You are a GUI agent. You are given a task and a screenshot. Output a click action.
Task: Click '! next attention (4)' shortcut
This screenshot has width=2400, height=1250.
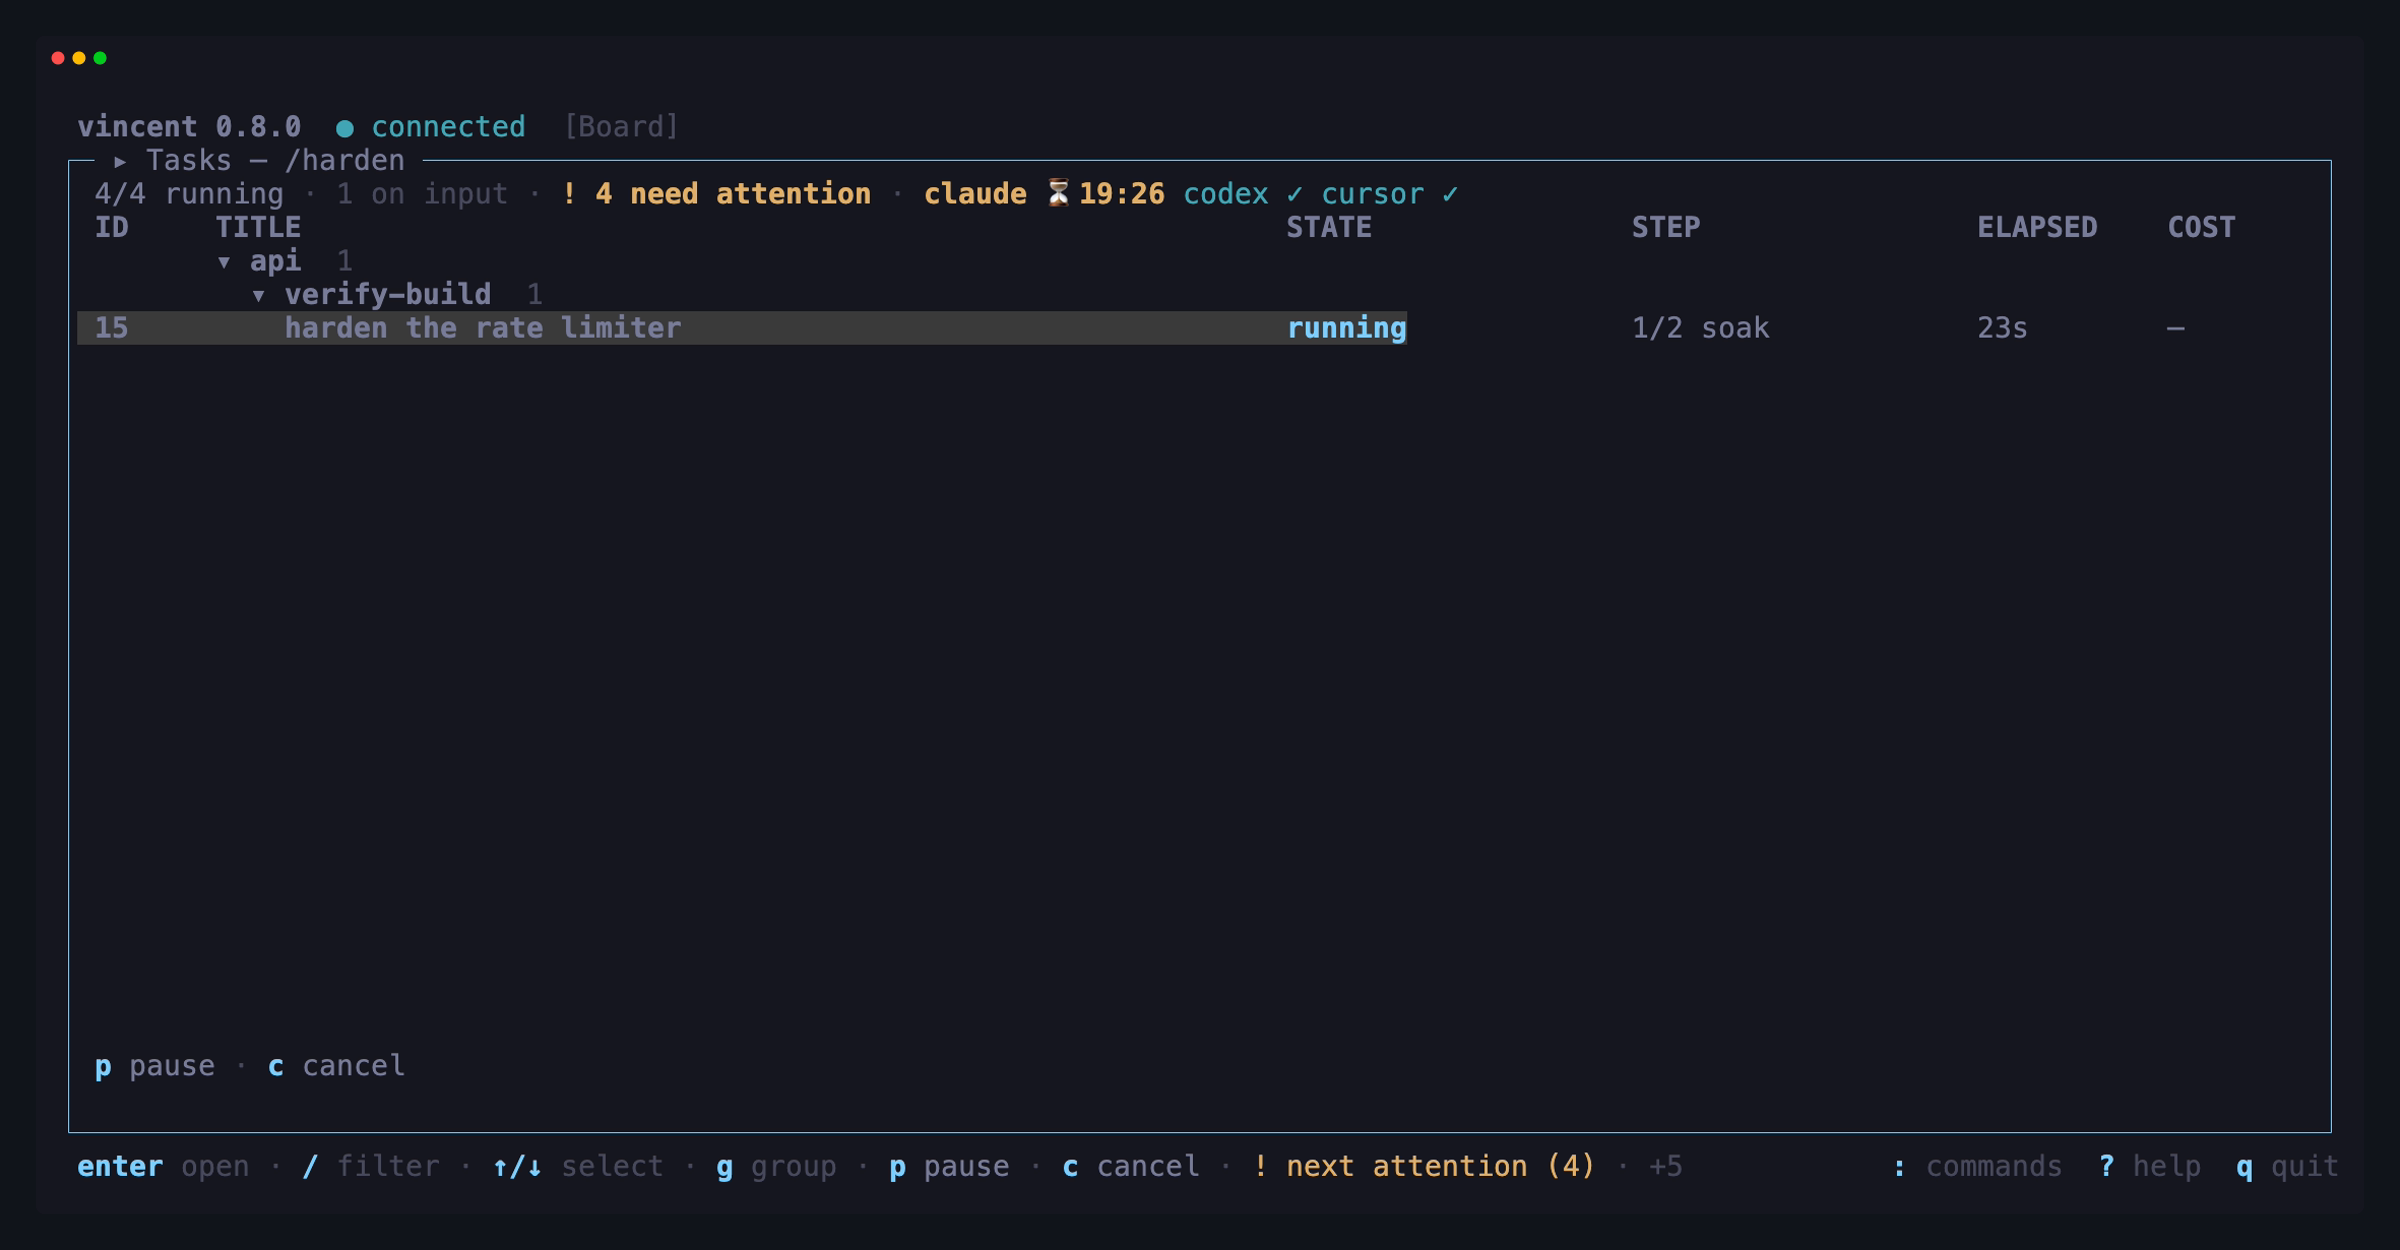point(1423,1167)
